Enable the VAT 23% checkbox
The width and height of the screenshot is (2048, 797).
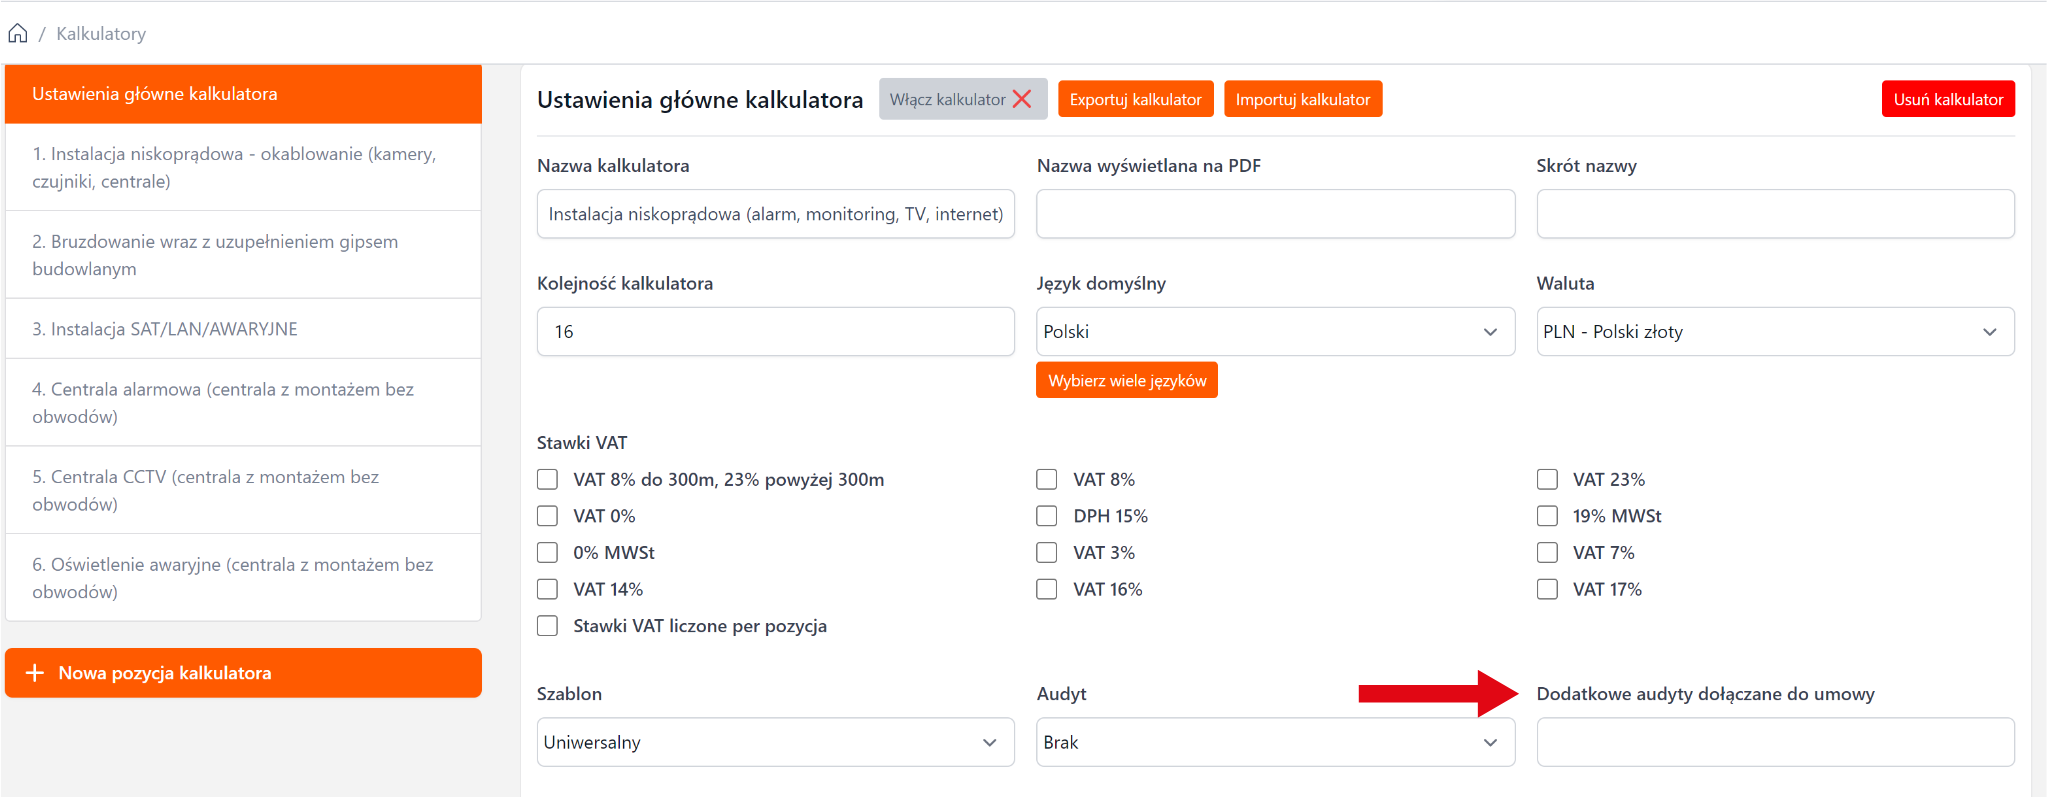(1547, 480)
